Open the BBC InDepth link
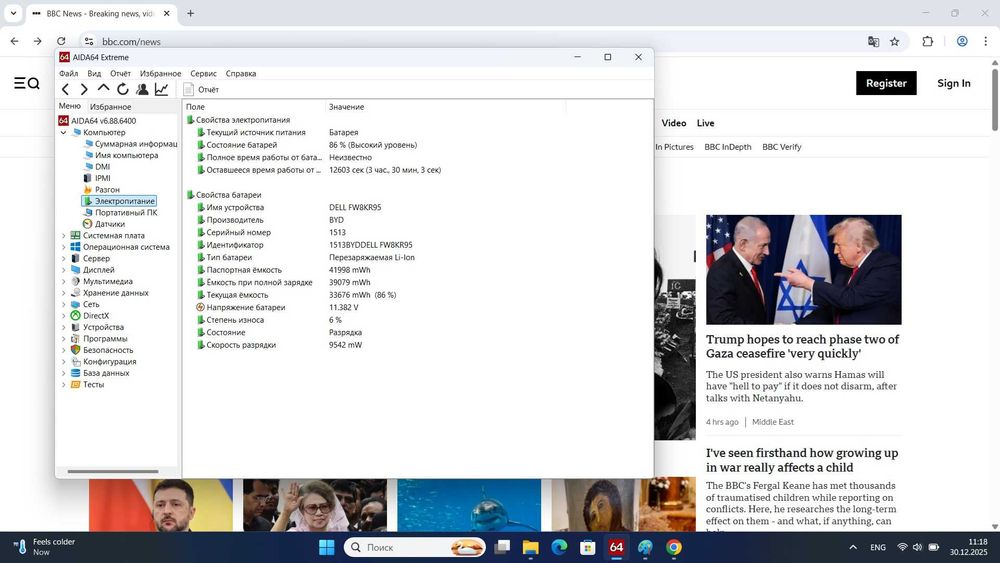Viewport: 1000px width, 563px height. [x=728, y=147]
